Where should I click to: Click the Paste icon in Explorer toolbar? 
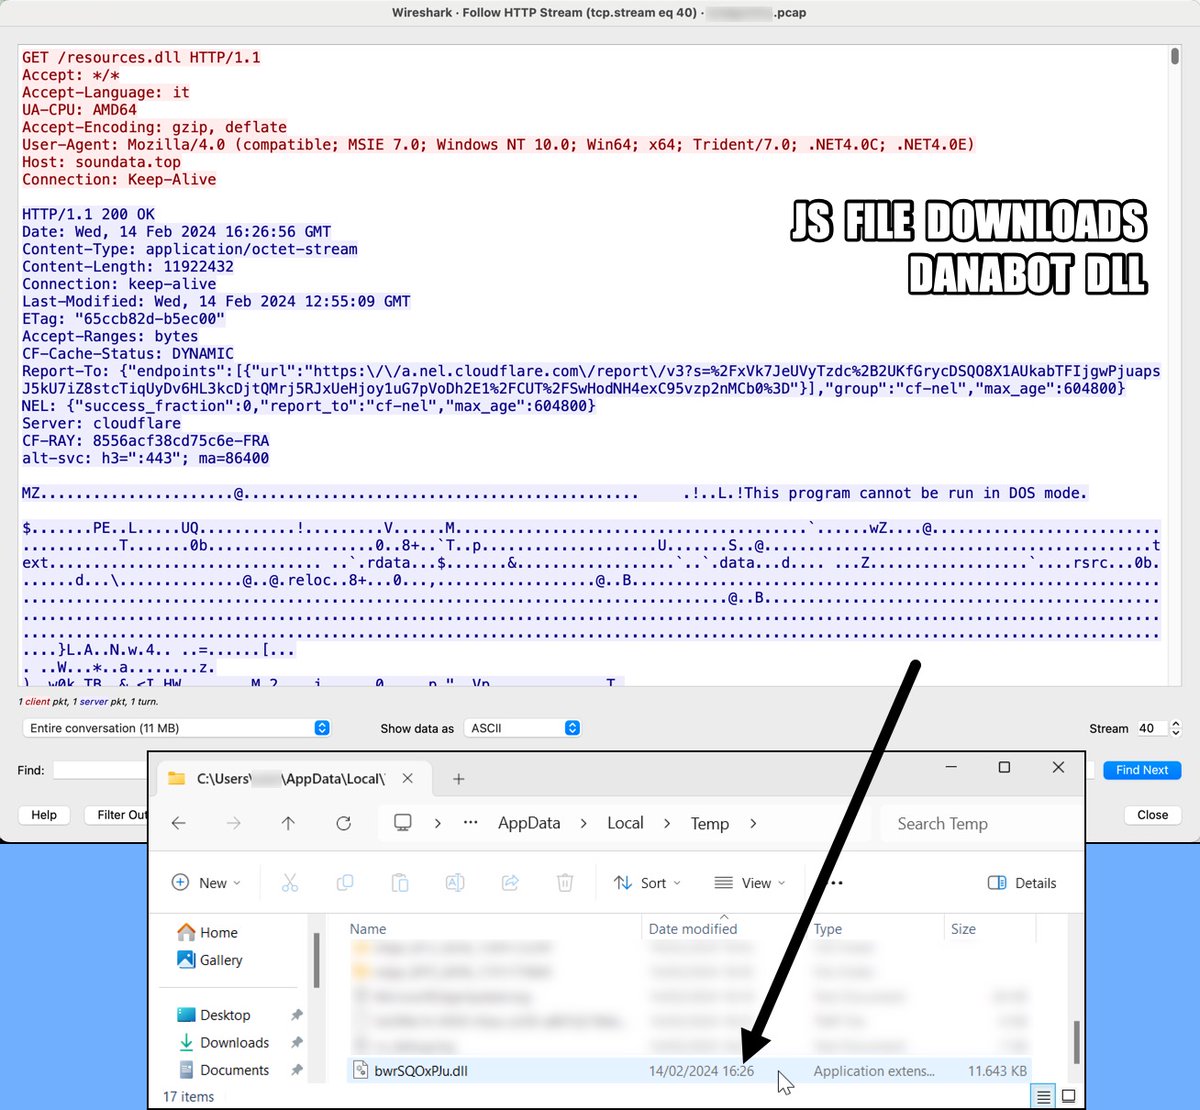[400, 883]
